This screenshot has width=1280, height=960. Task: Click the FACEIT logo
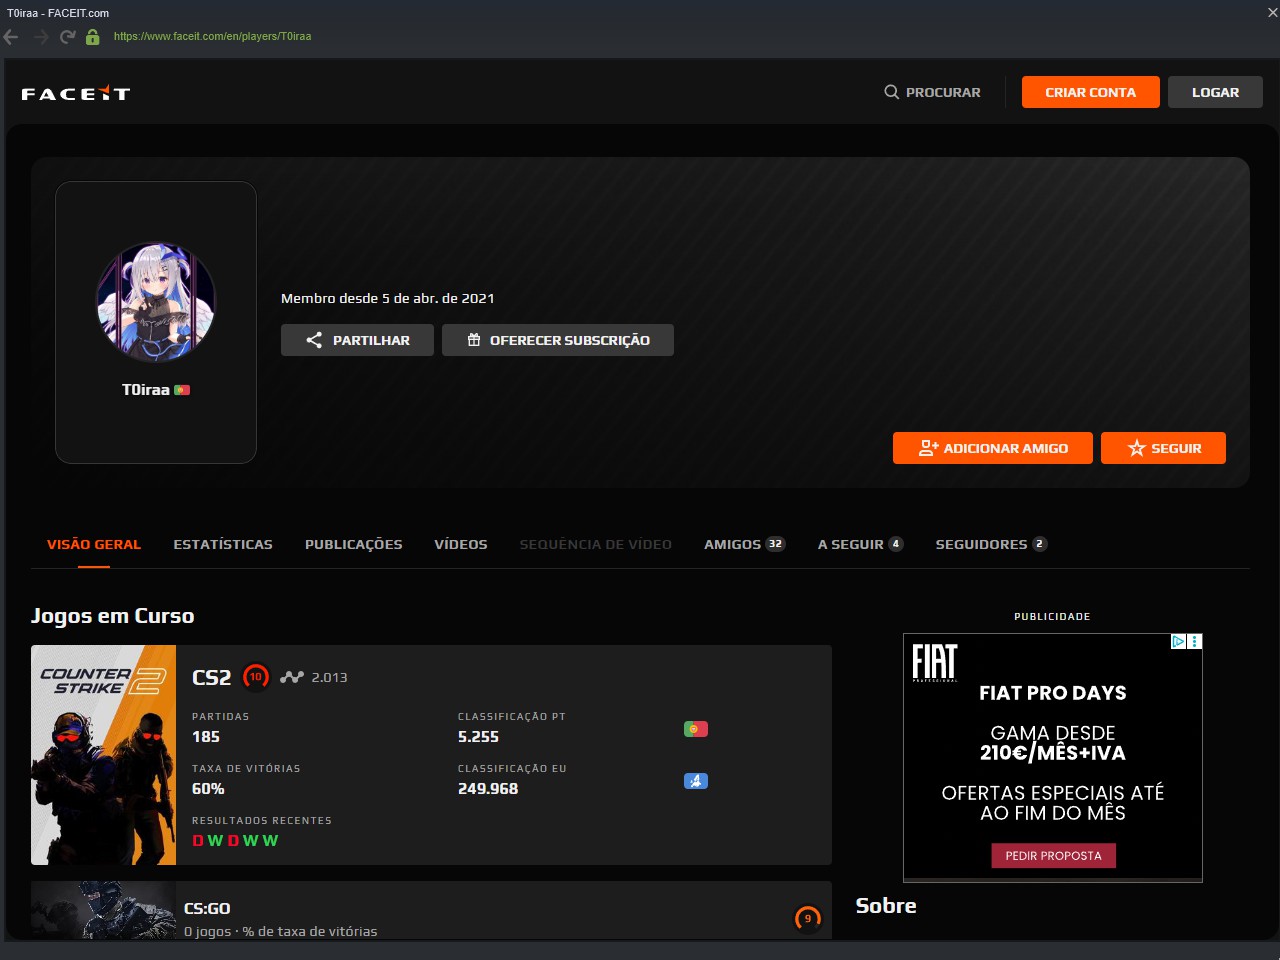[x=76, y=93]
